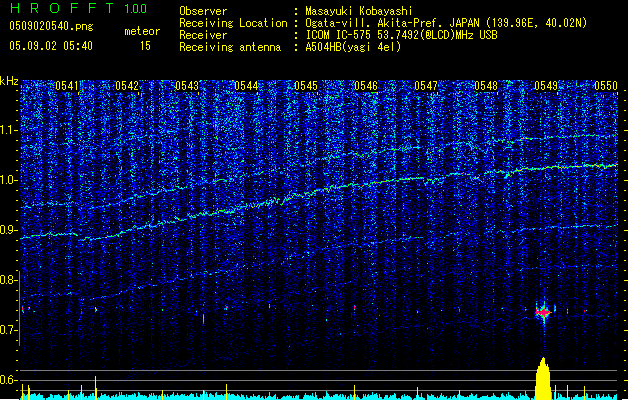Select the 0545 time marker

pos(306,86)
